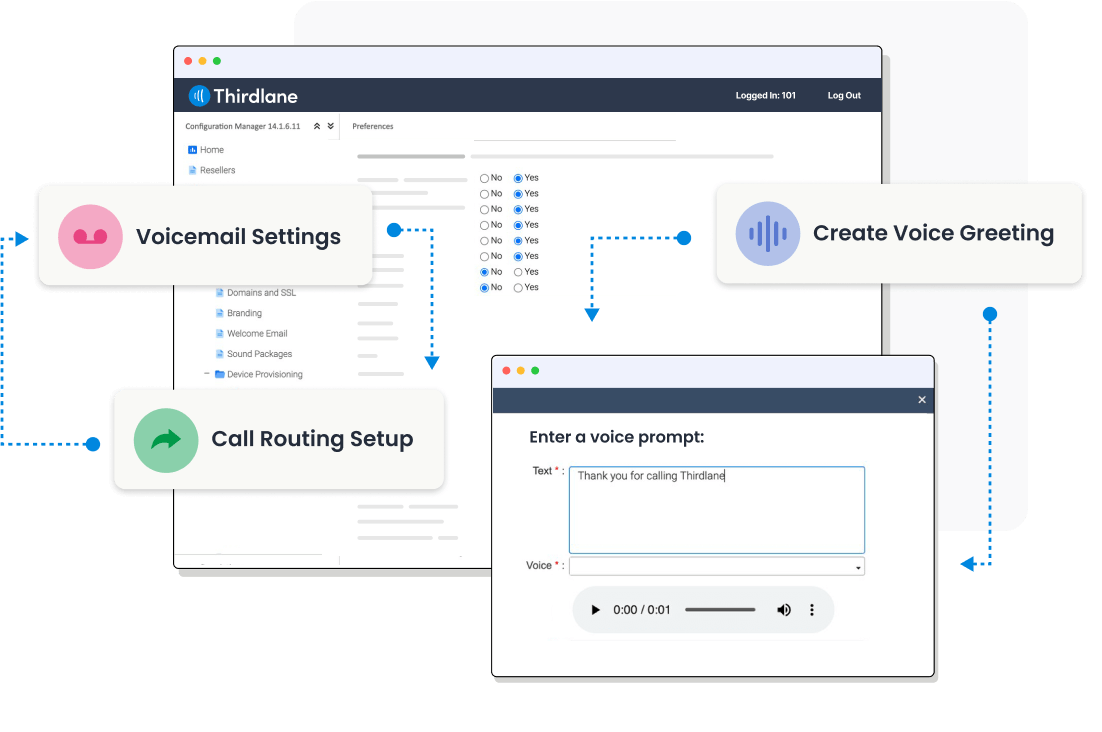Mute audio with the speaker icon
The height and width of the screenshot is (732, 1102).
pos(784,610)
